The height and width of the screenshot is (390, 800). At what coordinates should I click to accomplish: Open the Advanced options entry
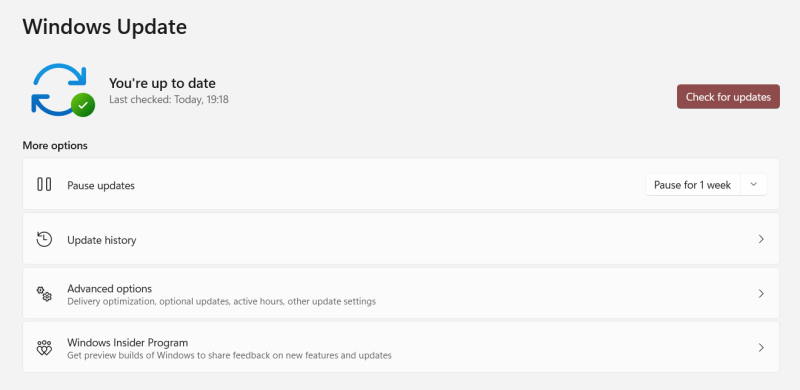click(x=401, y=294)
